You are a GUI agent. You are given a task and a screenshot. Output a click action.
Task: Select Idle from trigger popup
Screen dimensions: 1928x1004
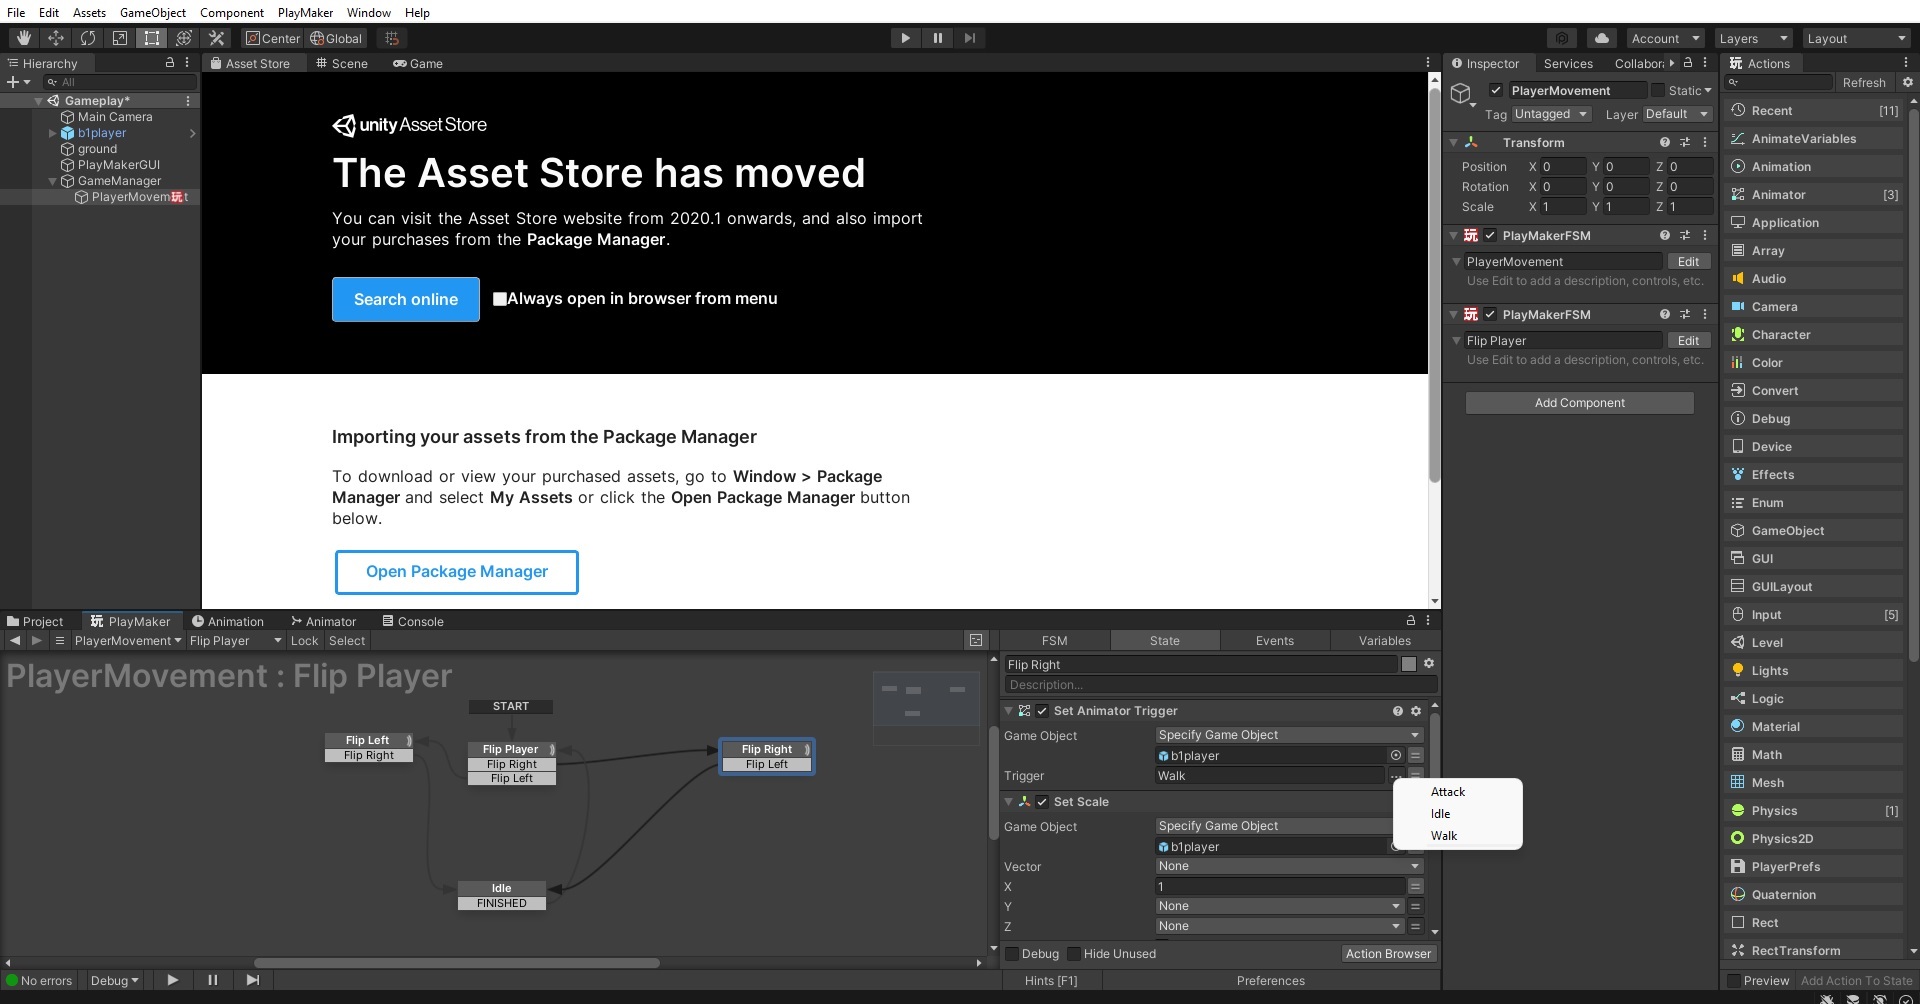pyautogui.click(x=1440, y=814)
